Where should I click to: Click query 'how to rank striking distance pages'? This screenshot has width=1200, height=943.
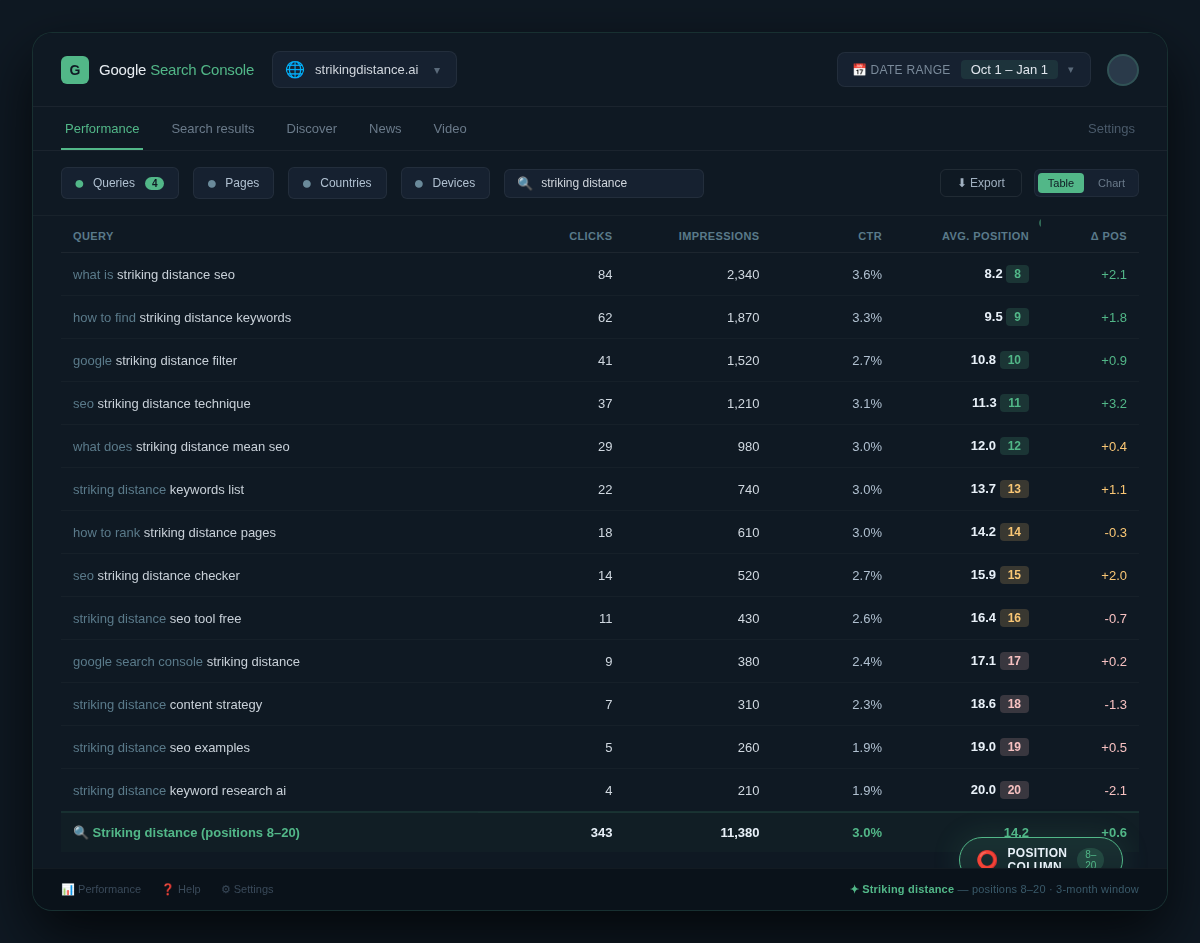[x=174, y=532]
